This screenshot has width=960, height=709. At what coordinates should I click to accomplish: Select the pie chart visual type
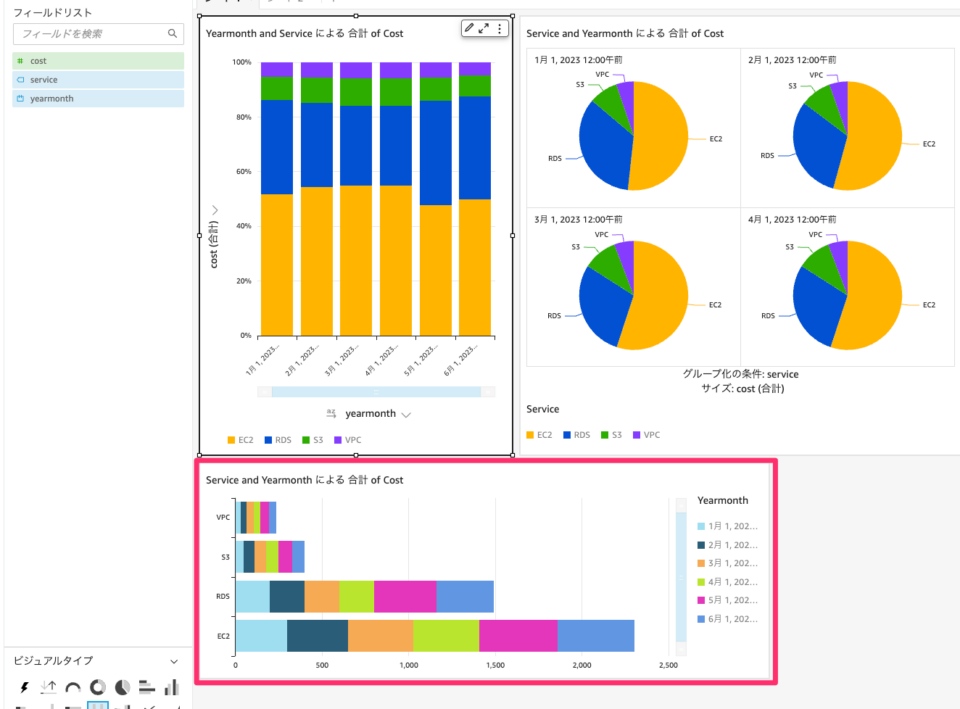click(122, 688)
